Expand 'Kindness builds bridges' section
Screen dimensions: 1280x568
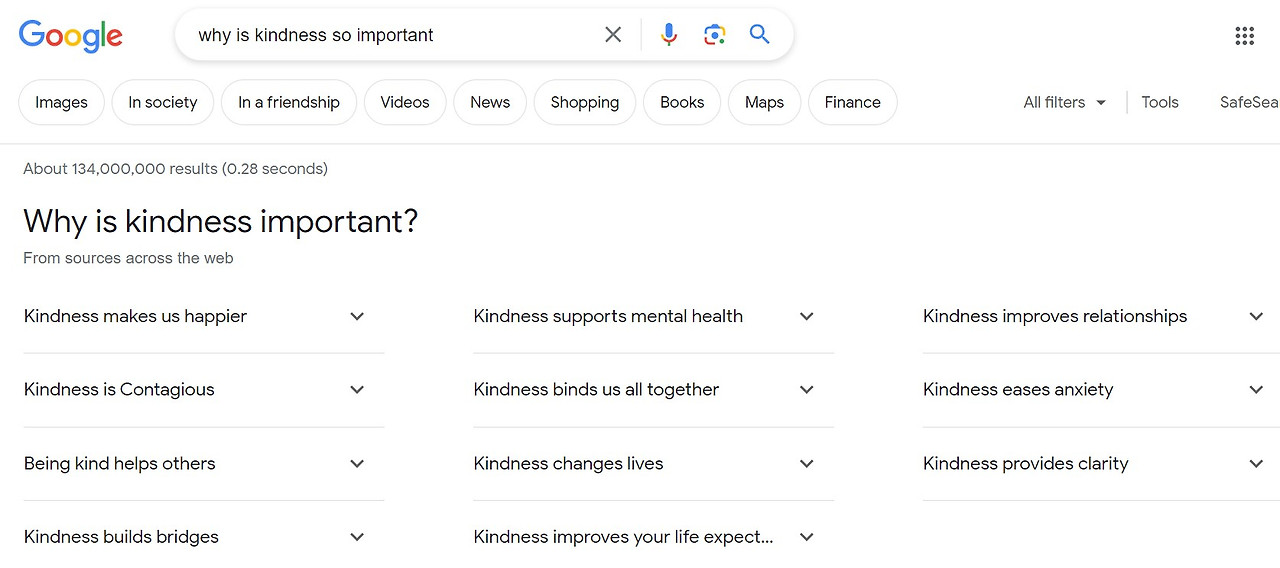coord(357,537)
